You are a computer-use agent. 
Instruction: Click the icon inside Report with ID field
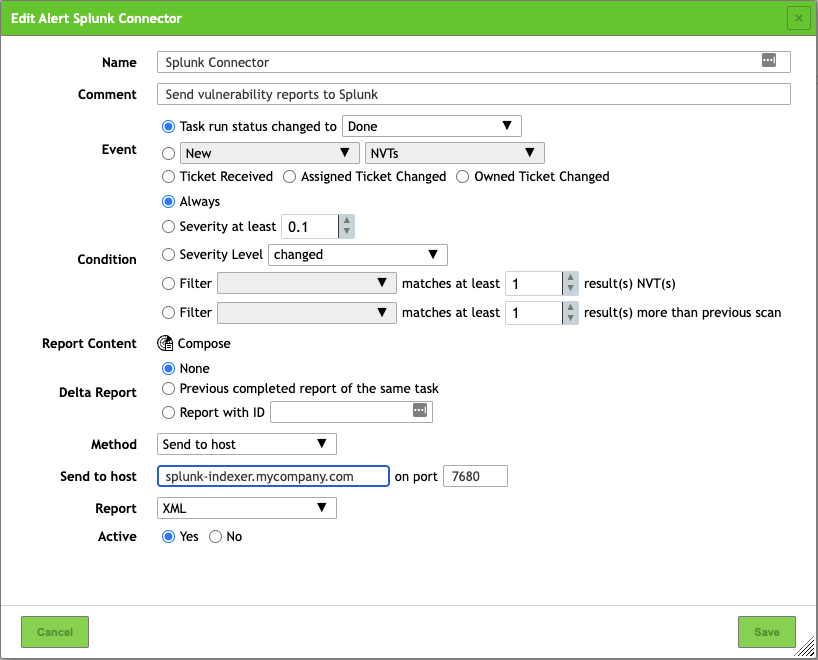420,410
